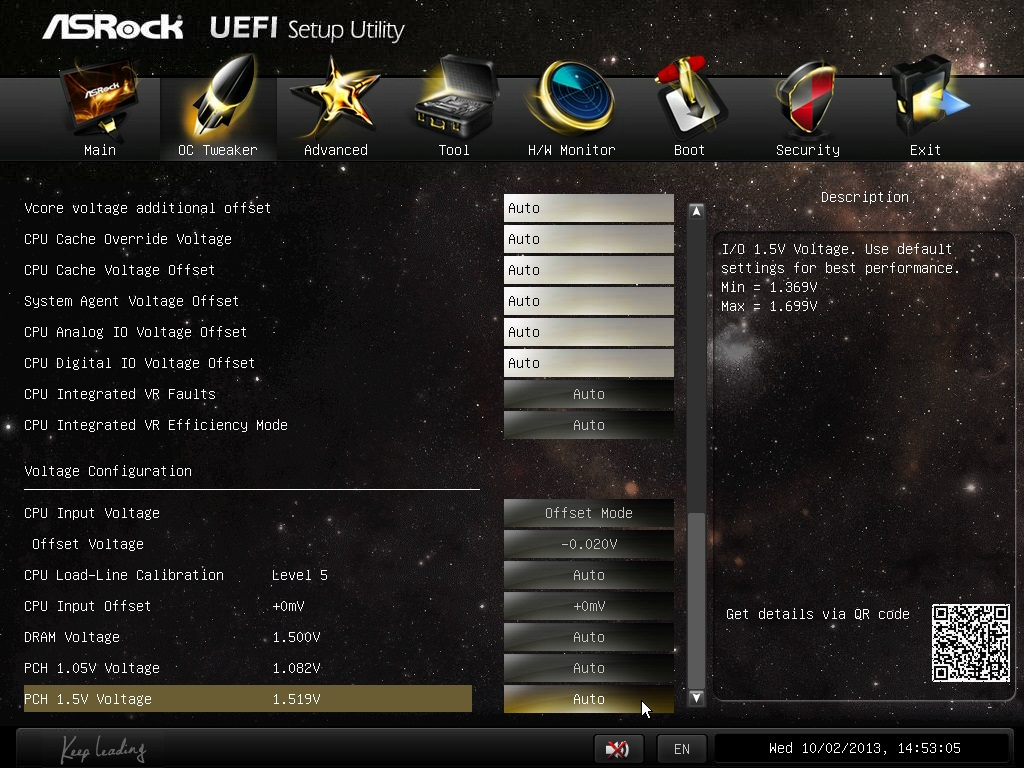Viewport: 1024px width, 768px height.
Task: Open the Advanced star icon
Action: (335, 98)
